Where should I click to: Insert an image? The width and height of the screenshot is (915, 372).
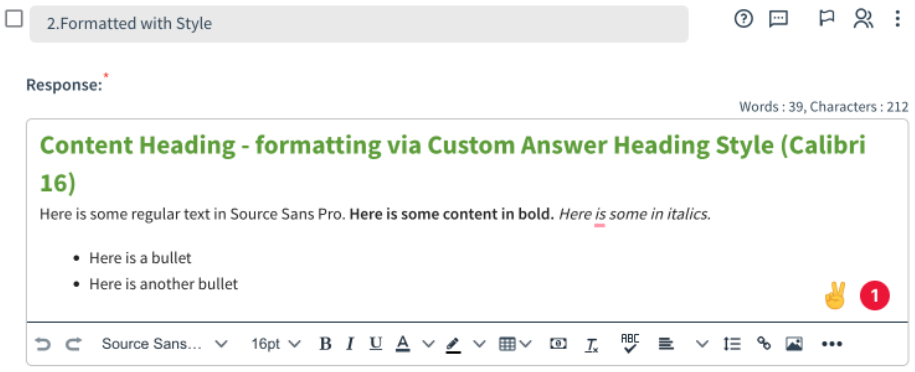click(x=794, y=344)
